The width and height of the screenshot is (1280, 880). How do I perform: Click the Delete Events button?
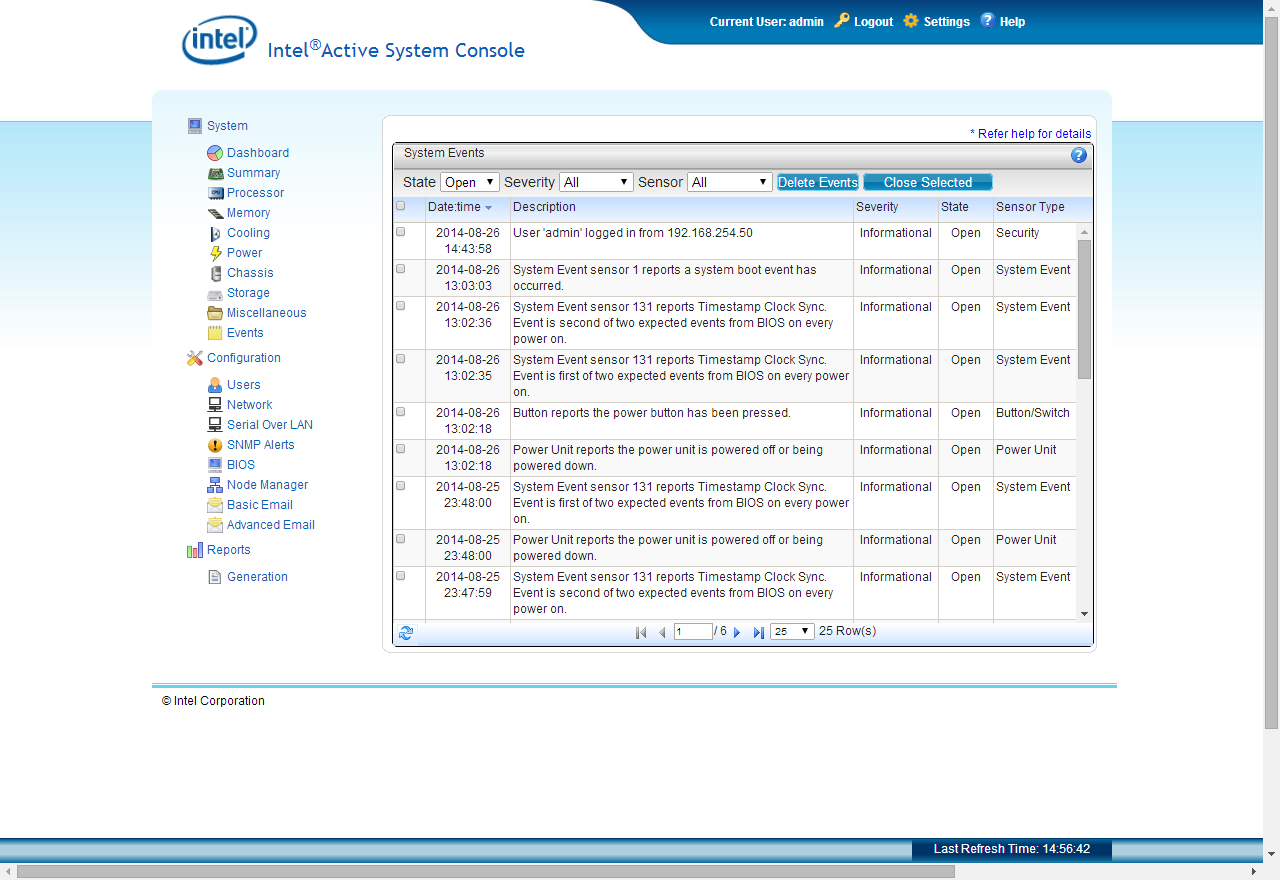(818, 182)
